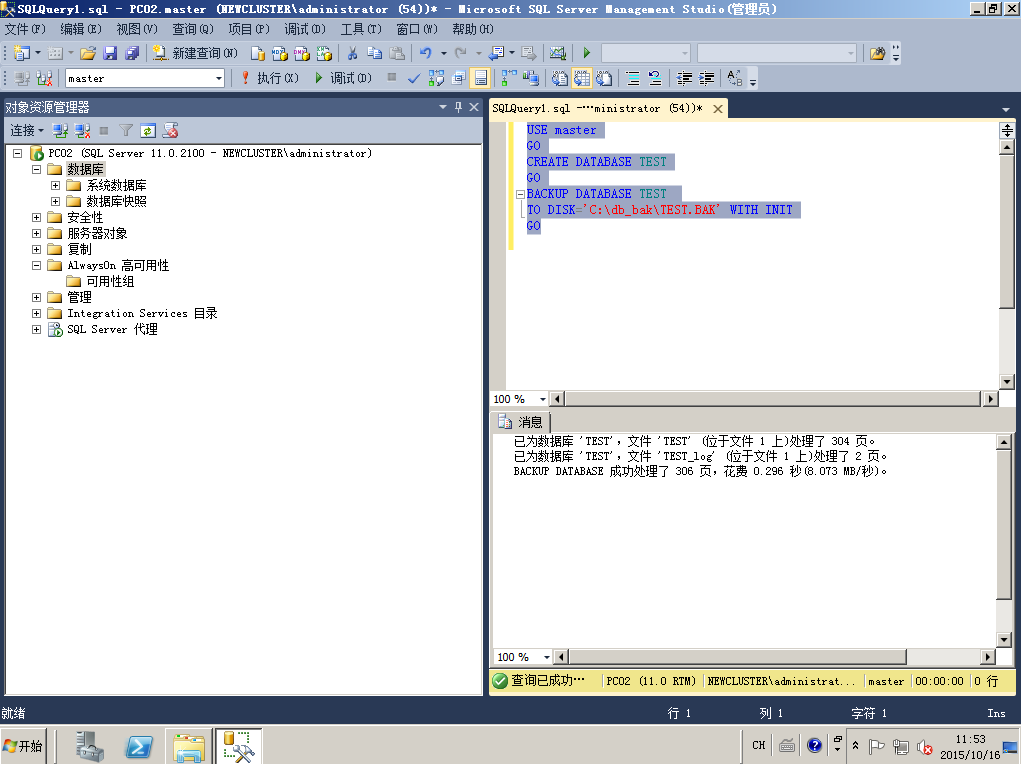Viewport: 1021px width, 764px height.
Task: Click the parse query checkmark icon
Action: pos(414,78)
